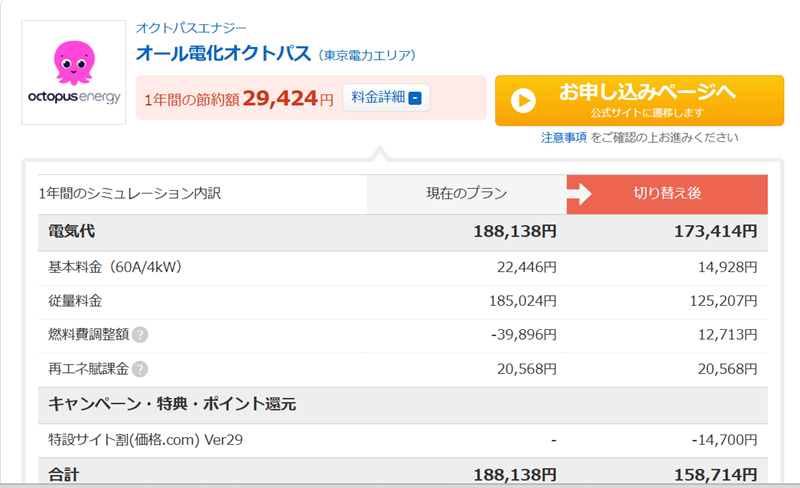Click the play arrow icon on apply button

(x=523, y=101)
